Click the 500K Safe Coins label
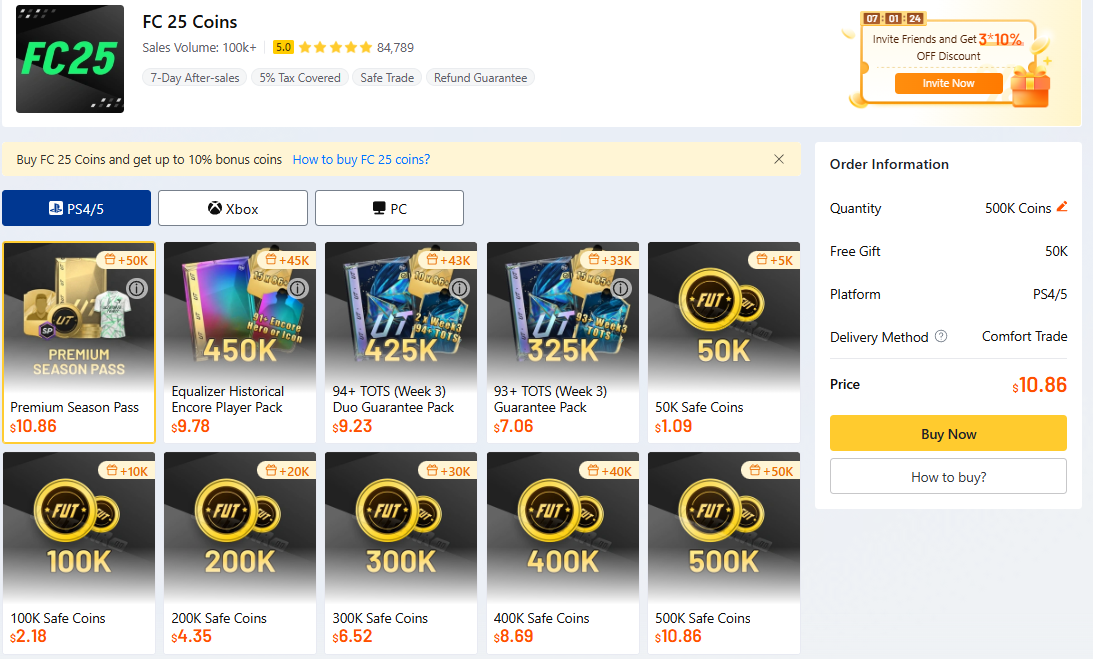 [x=703, y=618]
